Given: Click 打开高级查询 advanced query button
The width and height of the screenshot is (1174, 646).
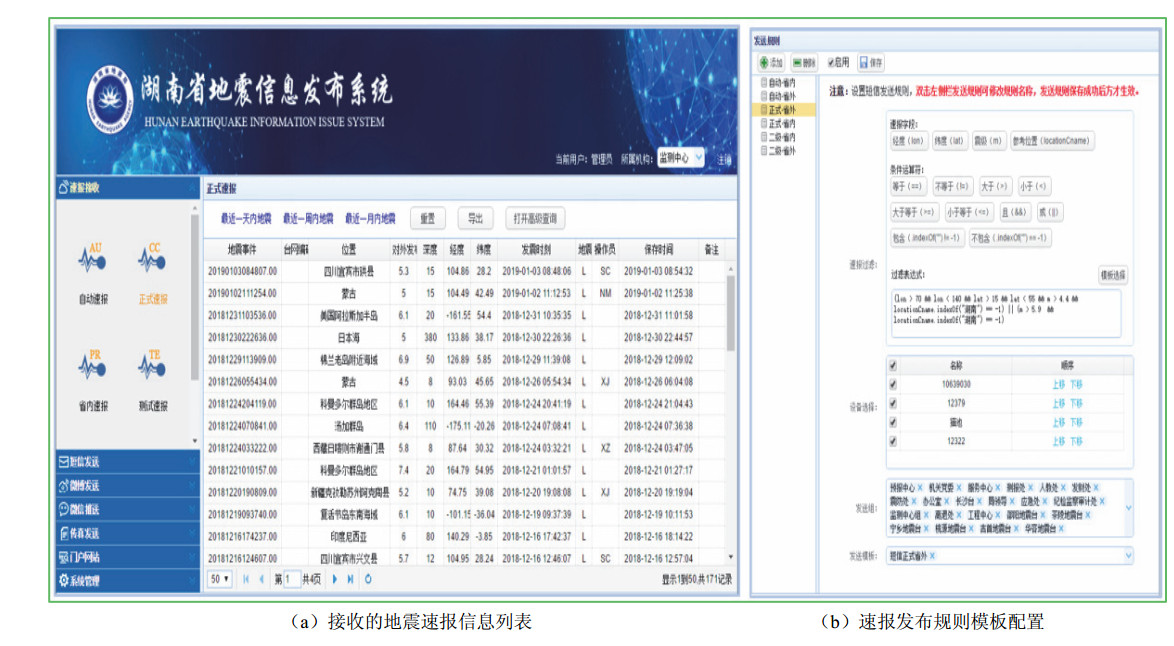Looking at the screenshot, I should [535, 219].
